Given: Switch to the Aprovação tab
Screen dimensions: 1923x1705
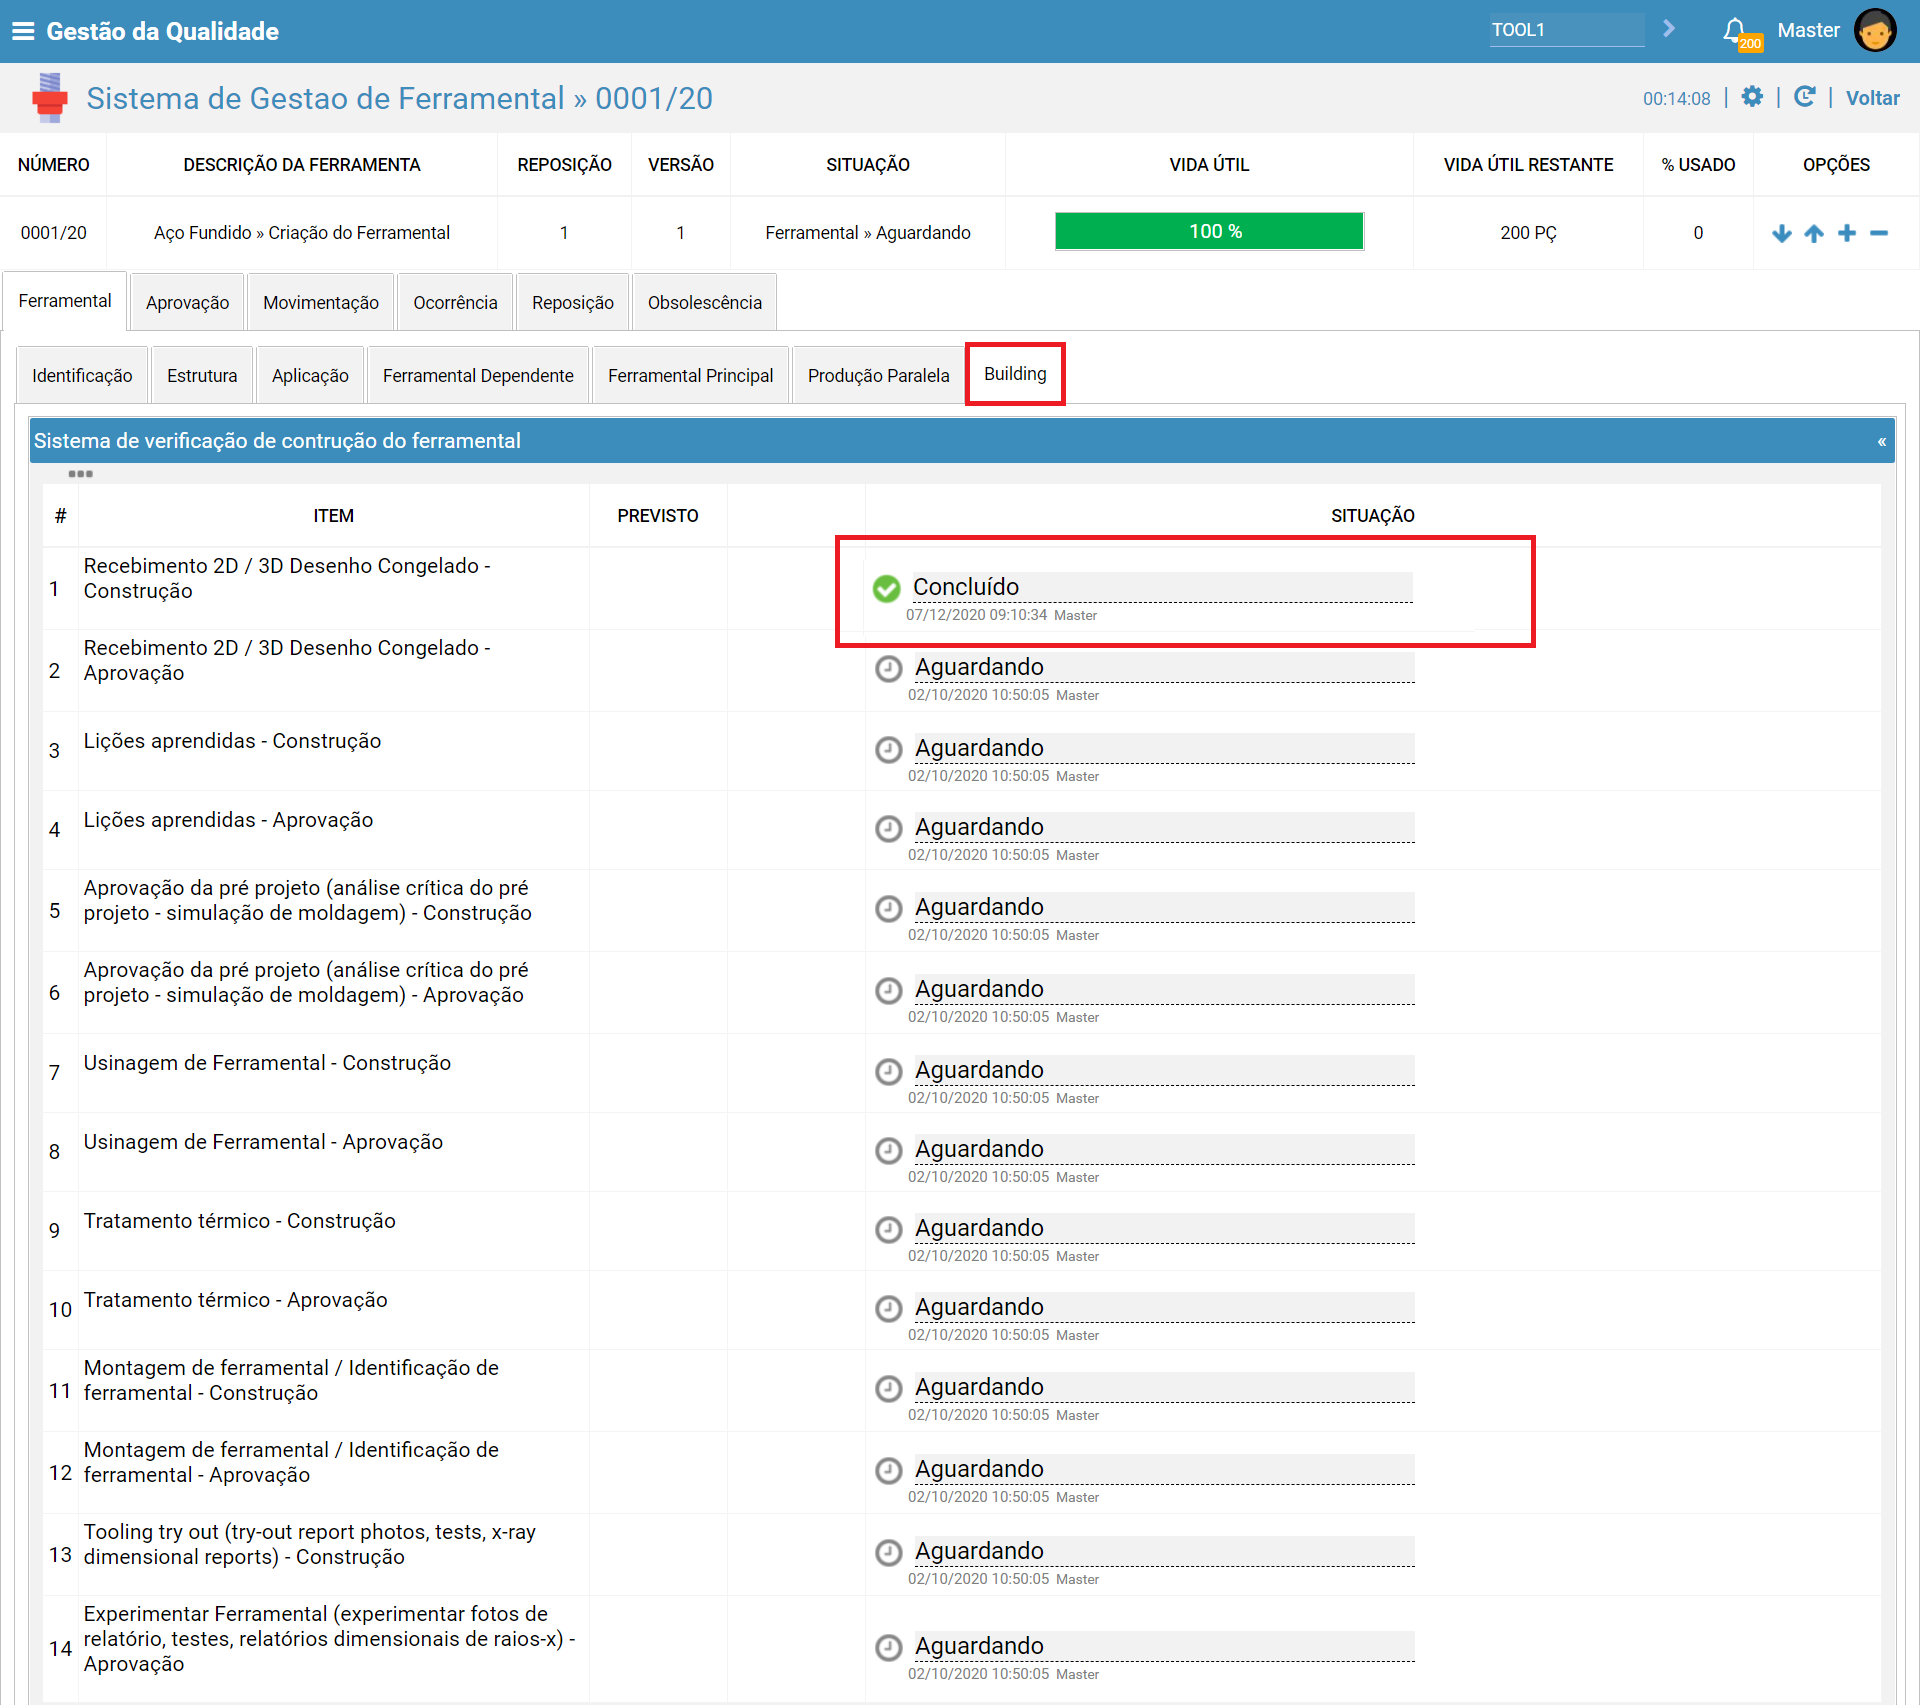Looking at the screenshot, I should [188, 303].
